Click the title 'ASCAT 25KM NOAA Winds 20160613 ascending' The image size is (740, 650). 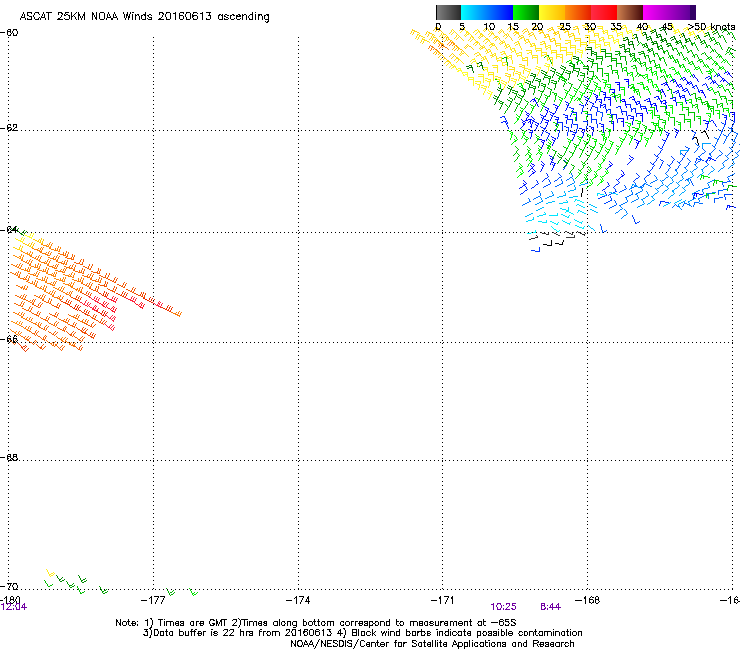[x=144, y=17]
